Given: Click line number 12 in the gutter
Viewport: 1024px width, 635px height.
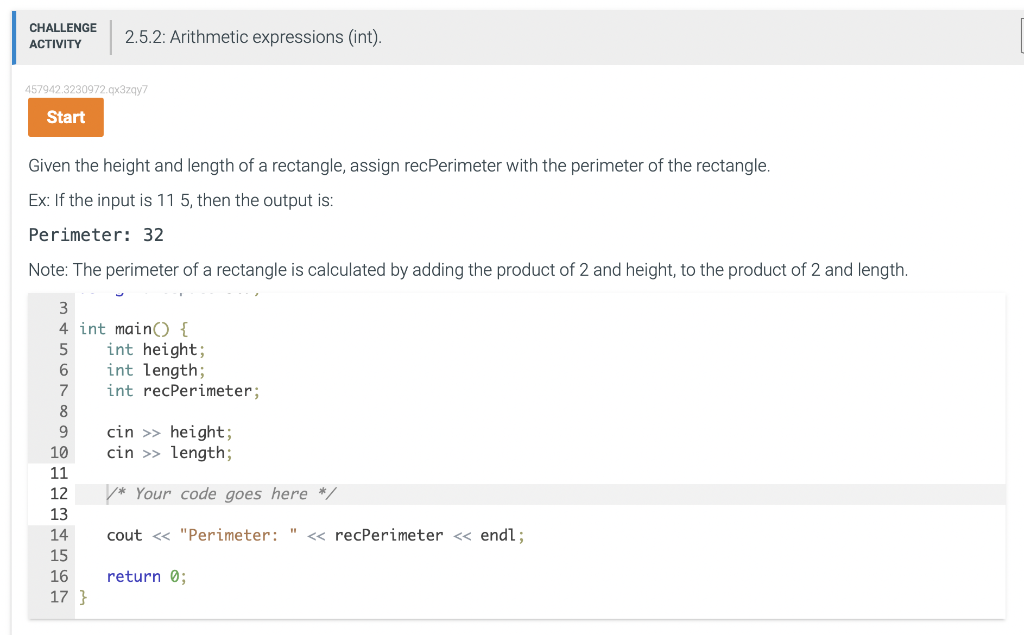Looking at the screenshot, I should tap(59, 493).
